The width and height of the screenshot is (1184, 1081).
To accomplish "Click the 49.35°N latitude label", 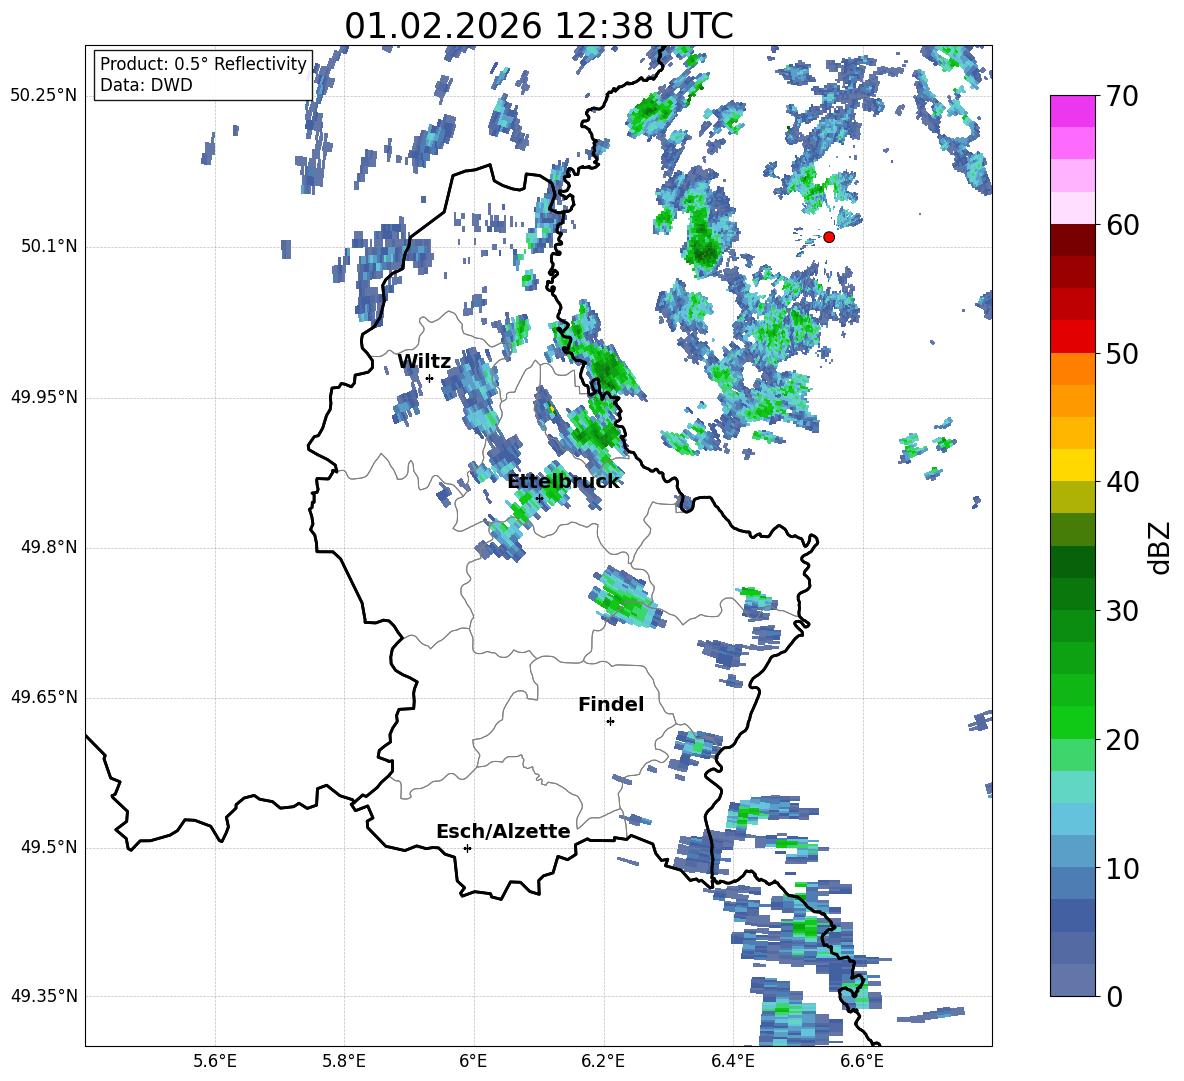I will tap(44, 996).
